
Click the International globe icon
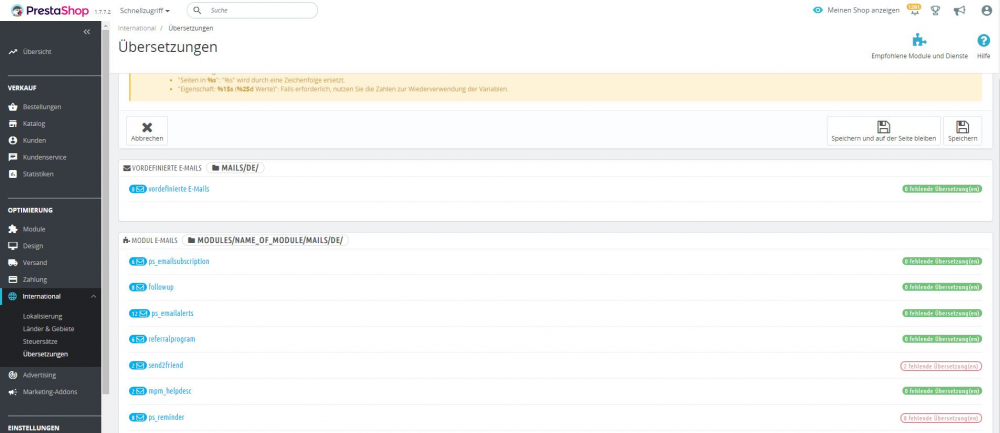(x=13, y=297)
